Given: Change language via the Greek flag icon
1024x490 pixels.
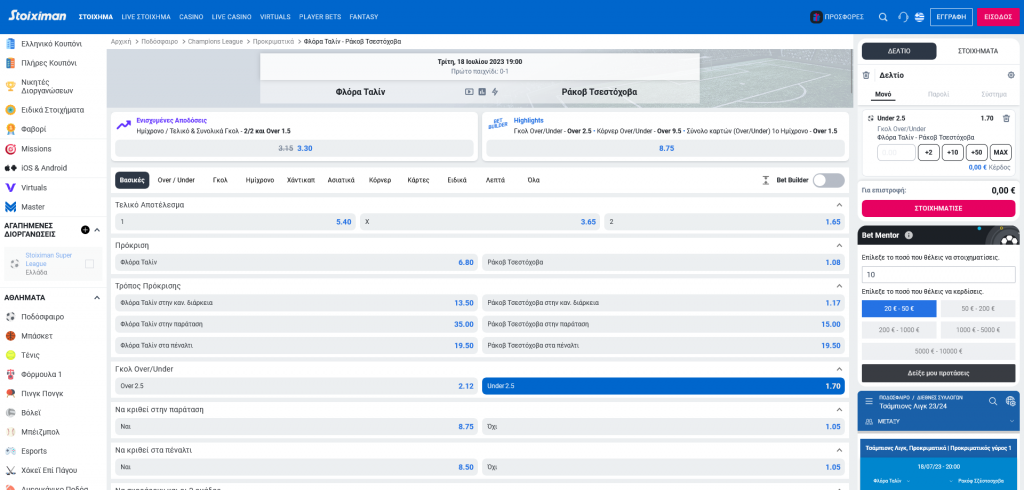Looking at the screenshot, I should click(x=920, y=17).
